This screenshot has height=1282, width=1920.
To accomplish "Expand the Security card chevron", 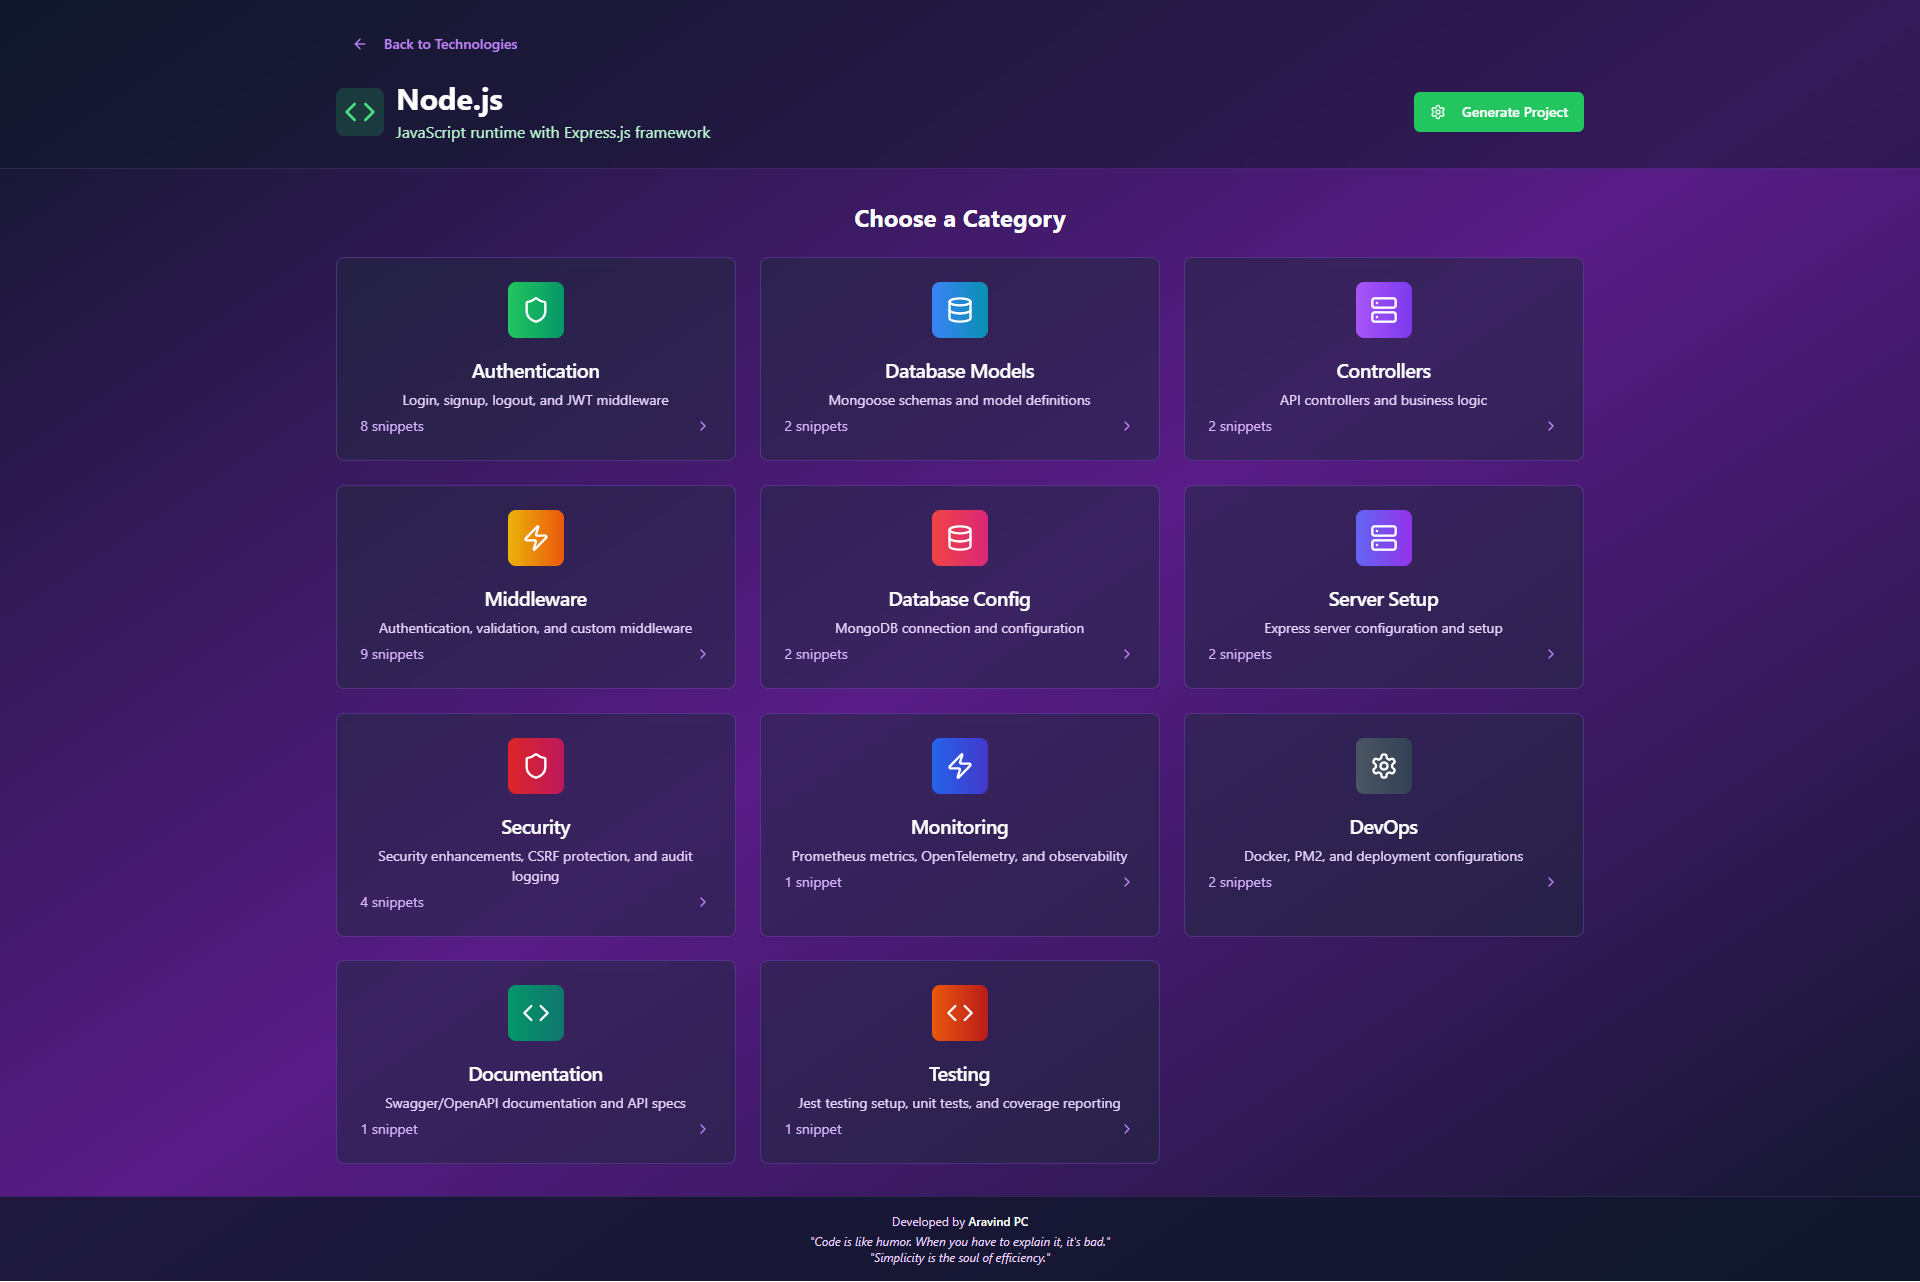I will pos(703,902).
